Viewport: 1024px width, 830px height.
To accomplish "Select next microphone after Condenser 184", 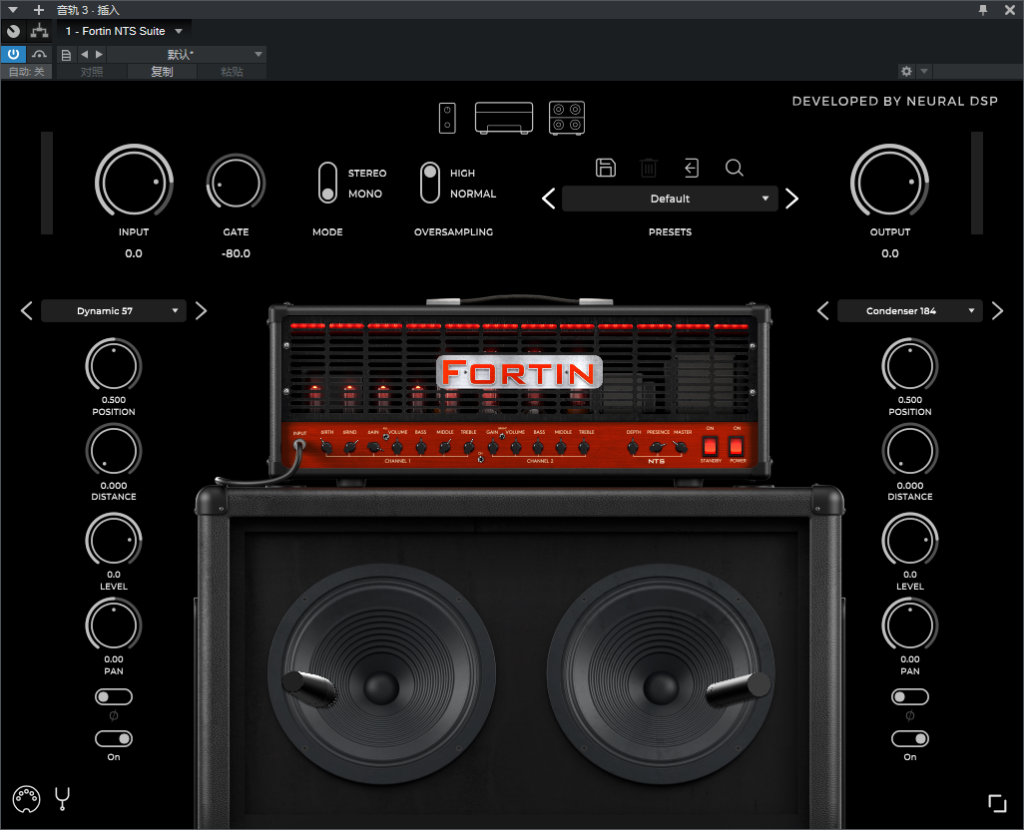I will tap(997, 311).
